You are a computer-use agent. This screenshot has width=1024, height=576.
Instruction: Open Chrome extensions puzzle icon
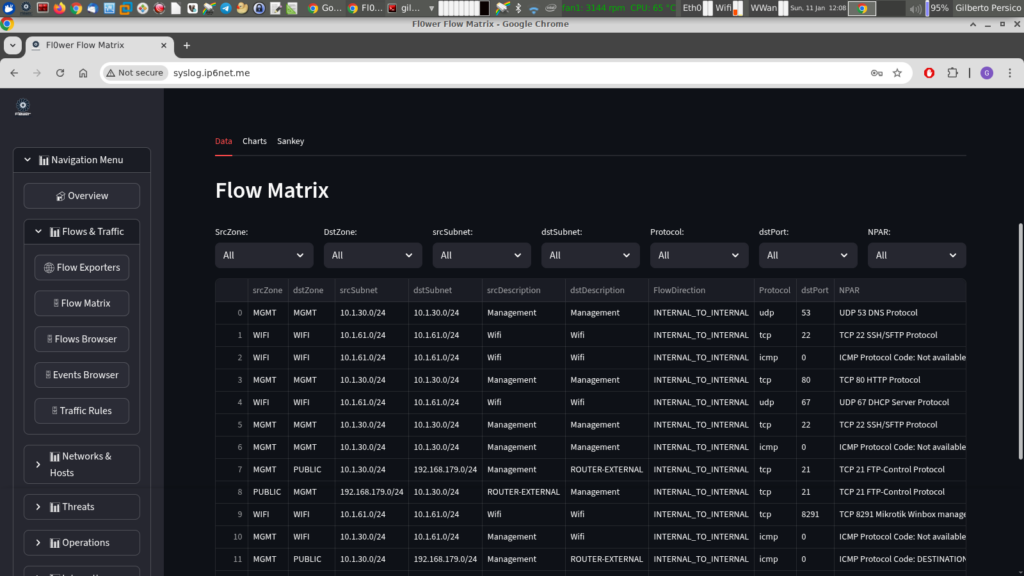pyautogui.click(x=952, y=73)
